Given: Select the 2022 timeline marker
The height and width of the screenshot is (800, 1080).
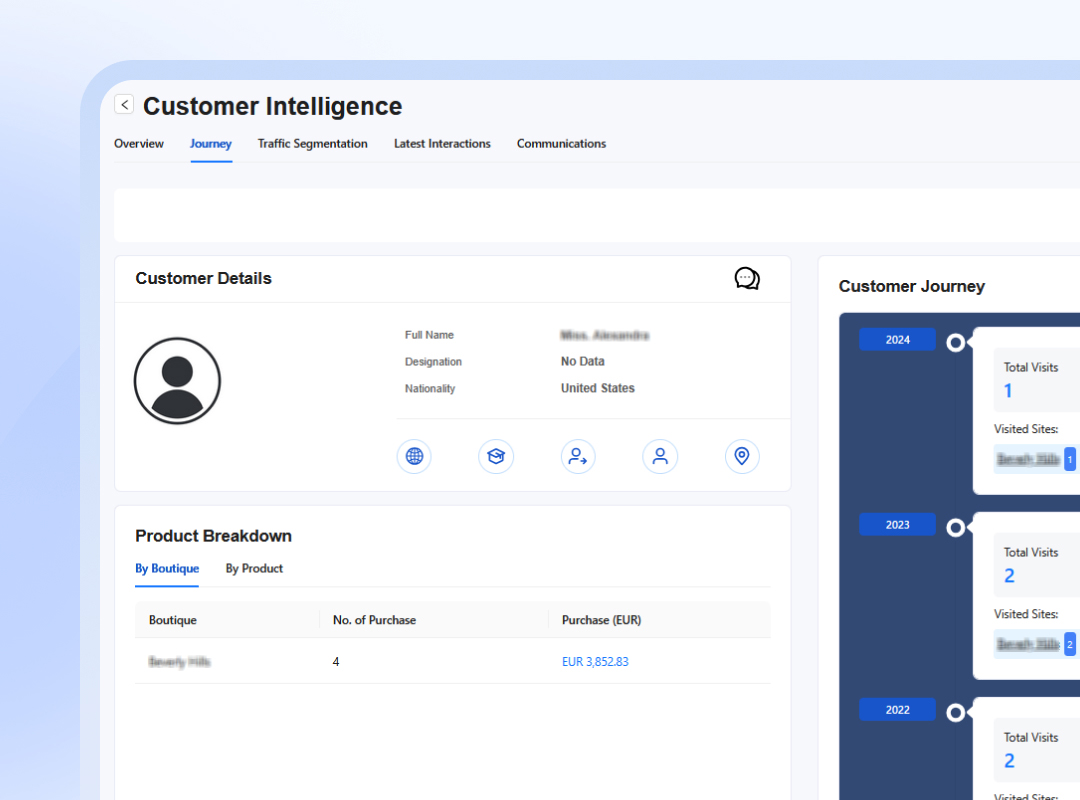Looking at the screenshot, I should (897, 710).
